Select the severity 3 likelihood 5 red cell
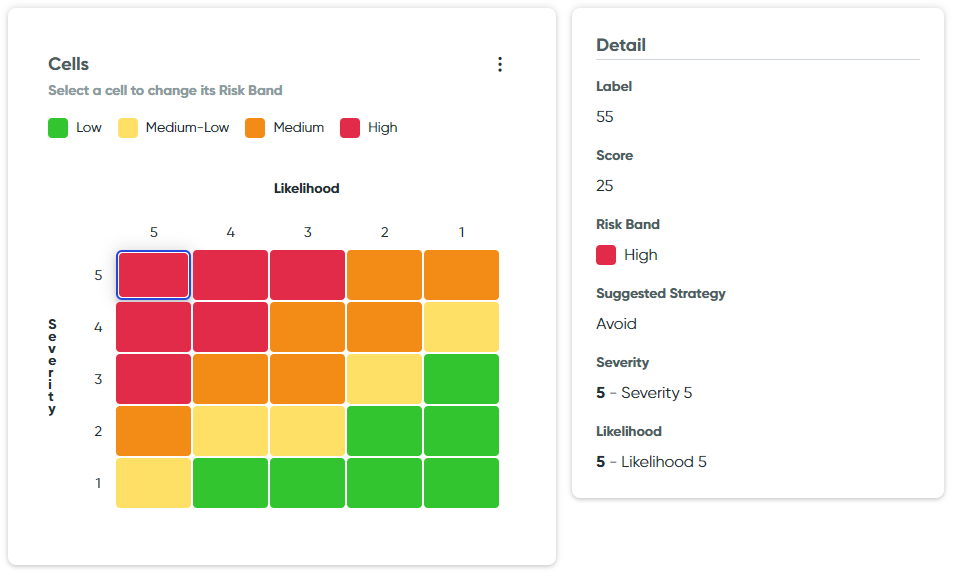This screenshot has width=958, height=575. [153, 379]
